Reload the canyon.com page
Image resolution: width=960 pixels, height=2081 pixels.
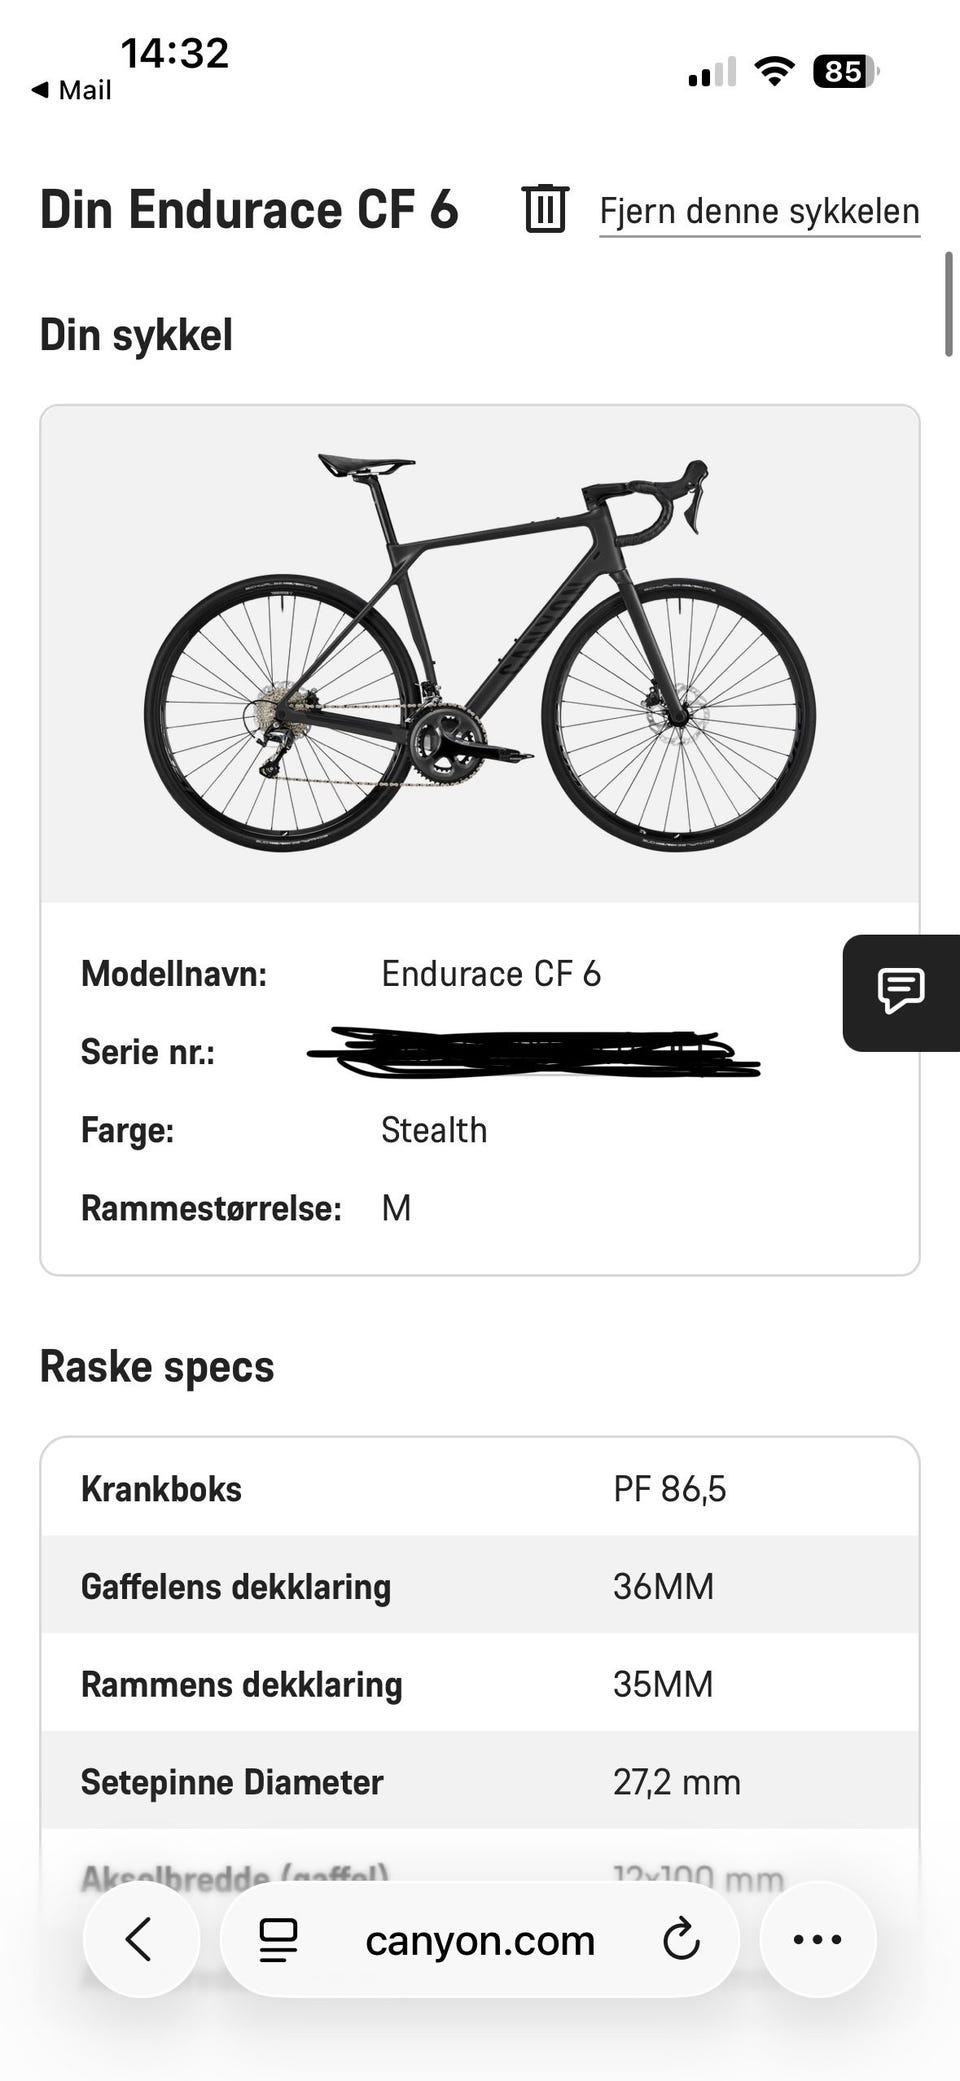(681, 1940)
